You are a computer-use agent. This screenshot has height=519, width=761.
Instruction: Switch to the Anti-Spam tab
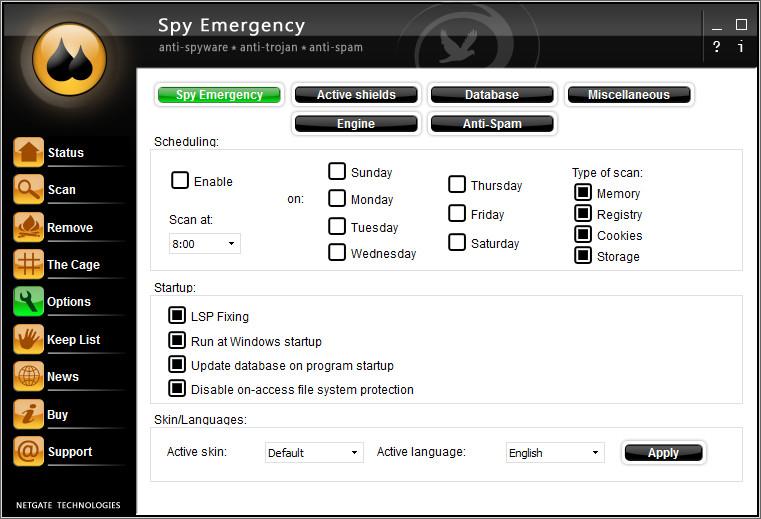coord(492,124)
